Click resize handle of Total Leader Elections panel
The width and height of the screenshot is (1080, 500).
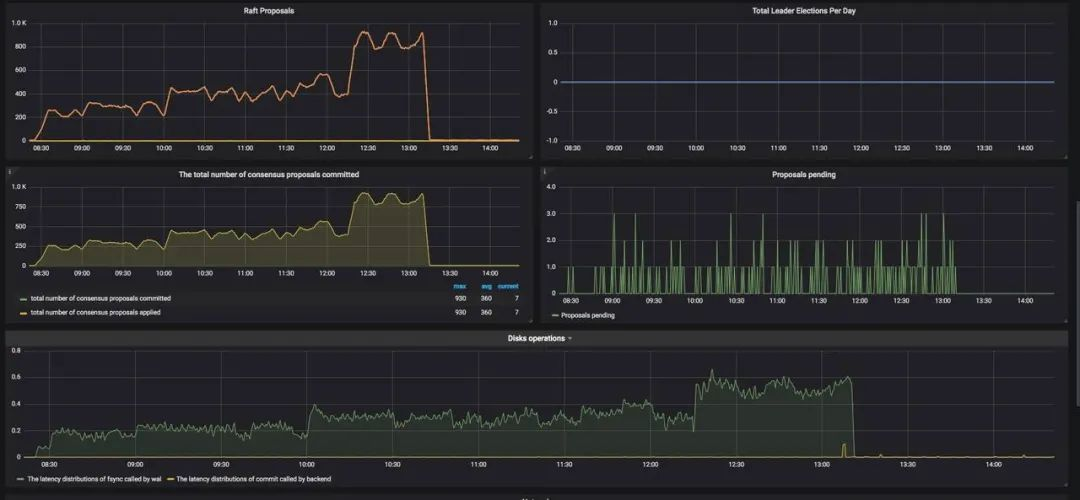(1064, 157)
